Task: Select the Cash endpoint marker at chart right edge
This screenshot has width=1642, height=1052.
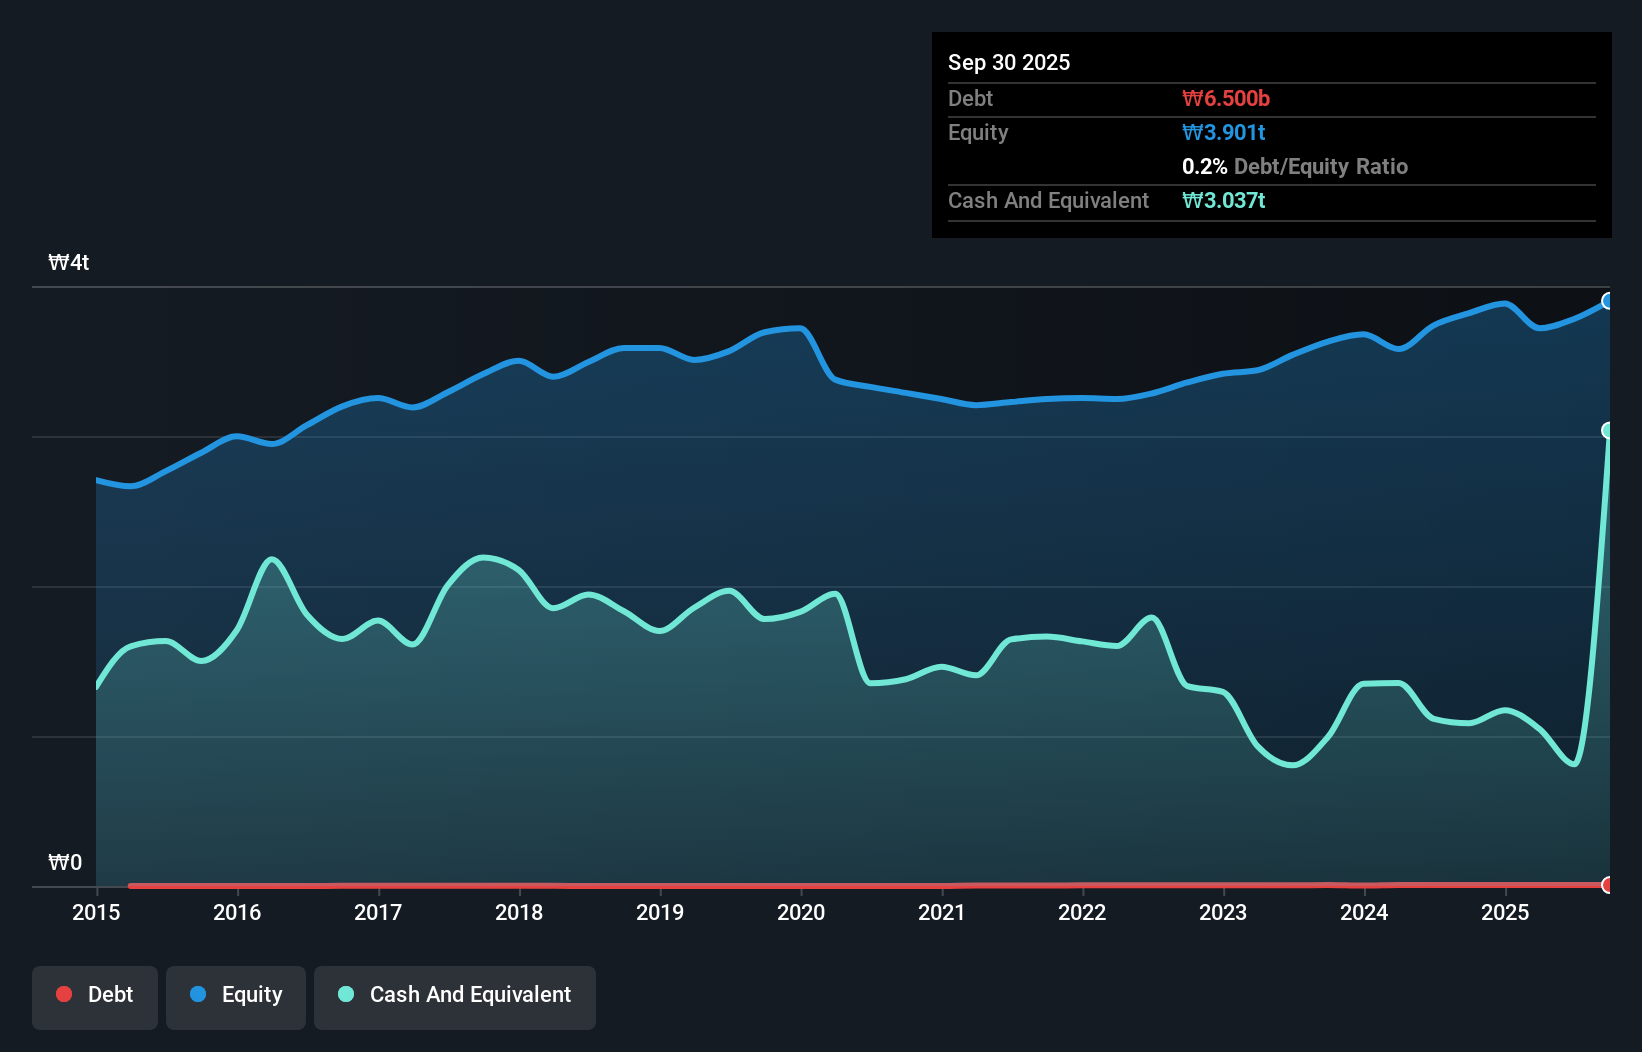Action: 1608,430
